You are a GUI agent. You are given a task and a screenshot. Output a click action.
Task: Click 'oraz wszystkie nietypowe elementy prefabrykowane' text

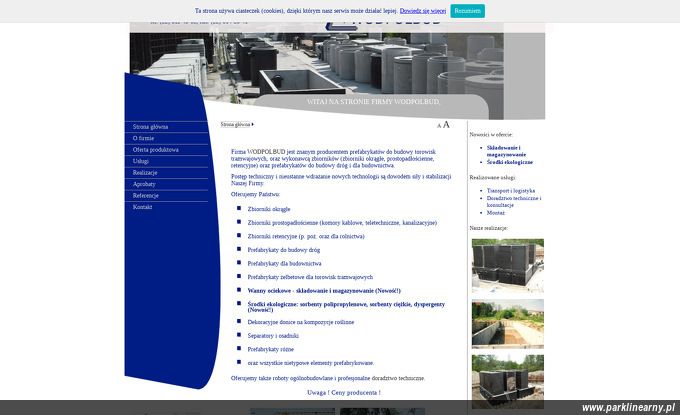pos(311,363)
